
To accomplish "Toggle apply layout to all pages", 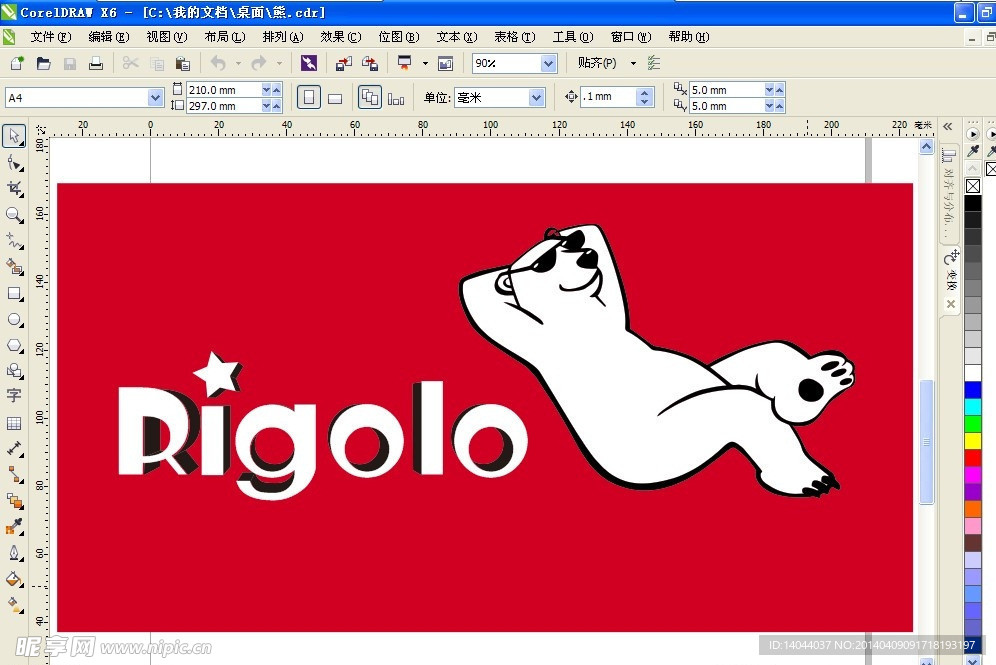I will (x=370, y=97).
